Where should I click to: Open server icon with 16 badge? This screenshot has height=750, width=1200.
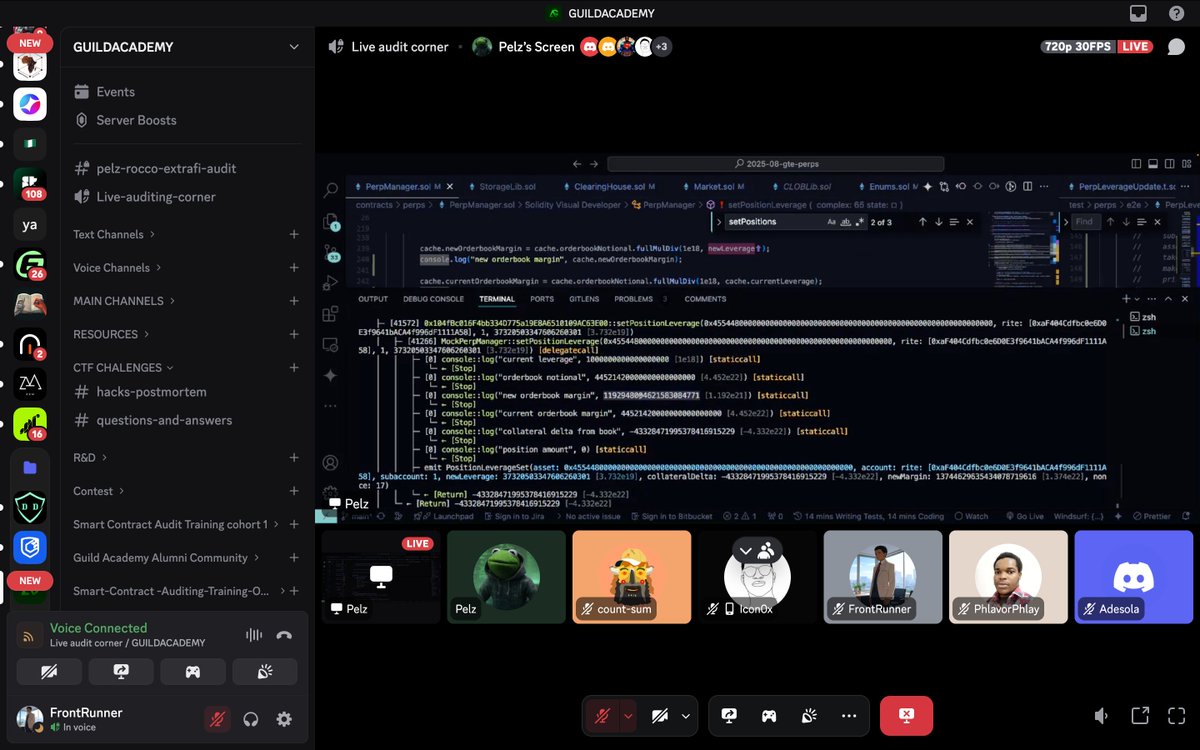click(x=30, y=424)
